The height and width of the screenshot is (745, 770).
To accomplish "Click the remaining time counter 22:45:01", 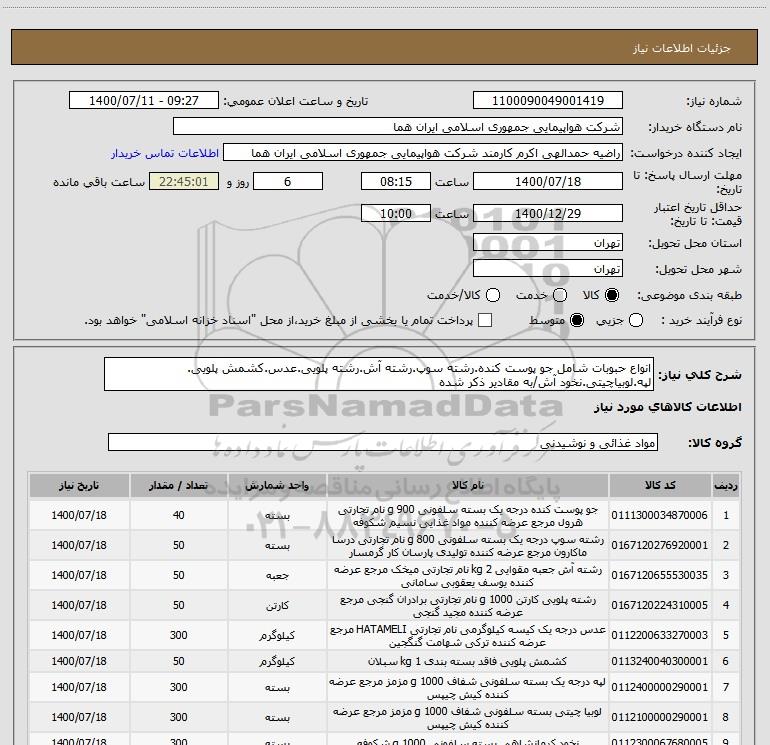I will click(x=183, y=182).
